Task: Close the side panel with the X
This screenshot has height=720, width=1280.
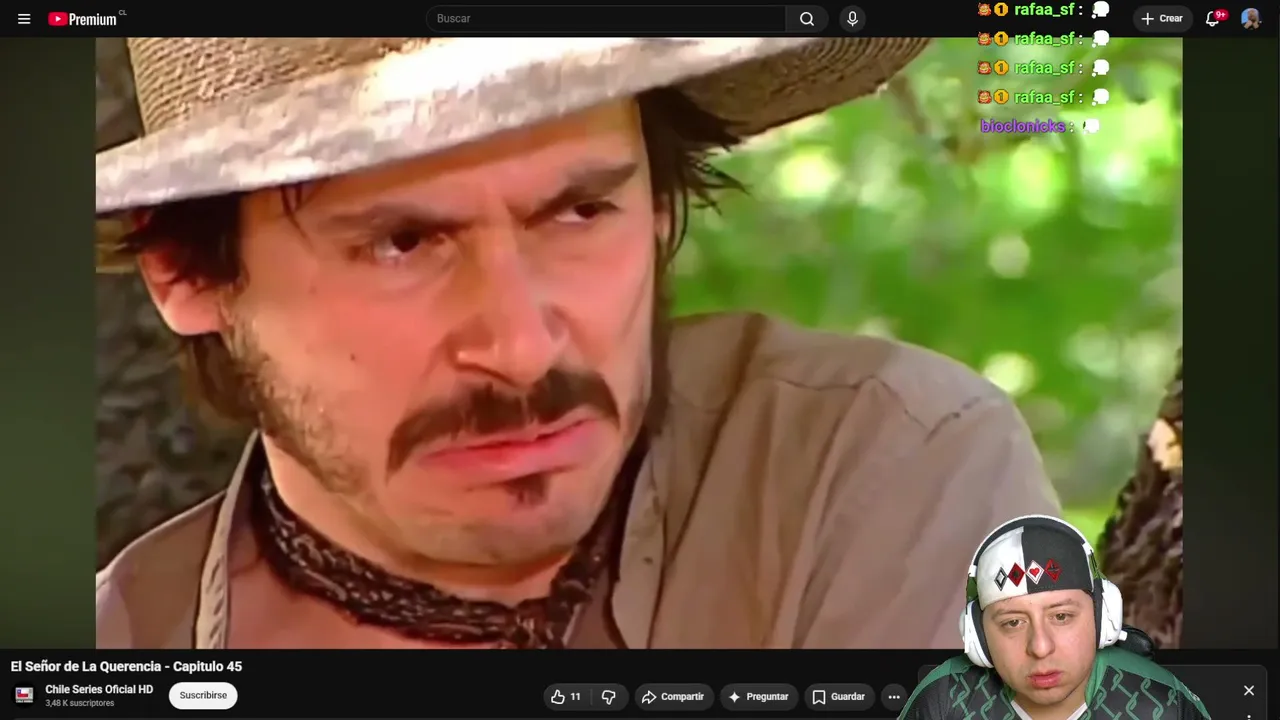Action: pyautogui.click(x=1249, y=691)
